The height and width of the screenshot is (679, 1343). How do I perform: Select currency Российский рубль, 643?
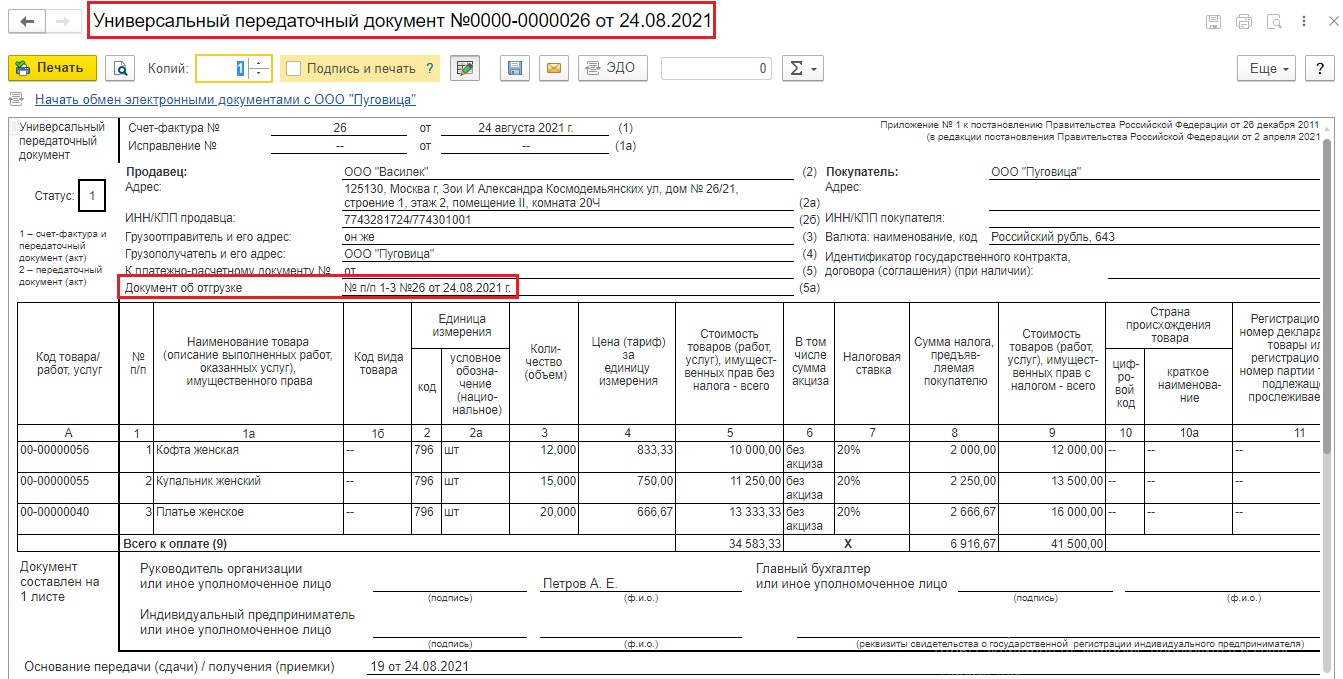[x=1052, y=237]
